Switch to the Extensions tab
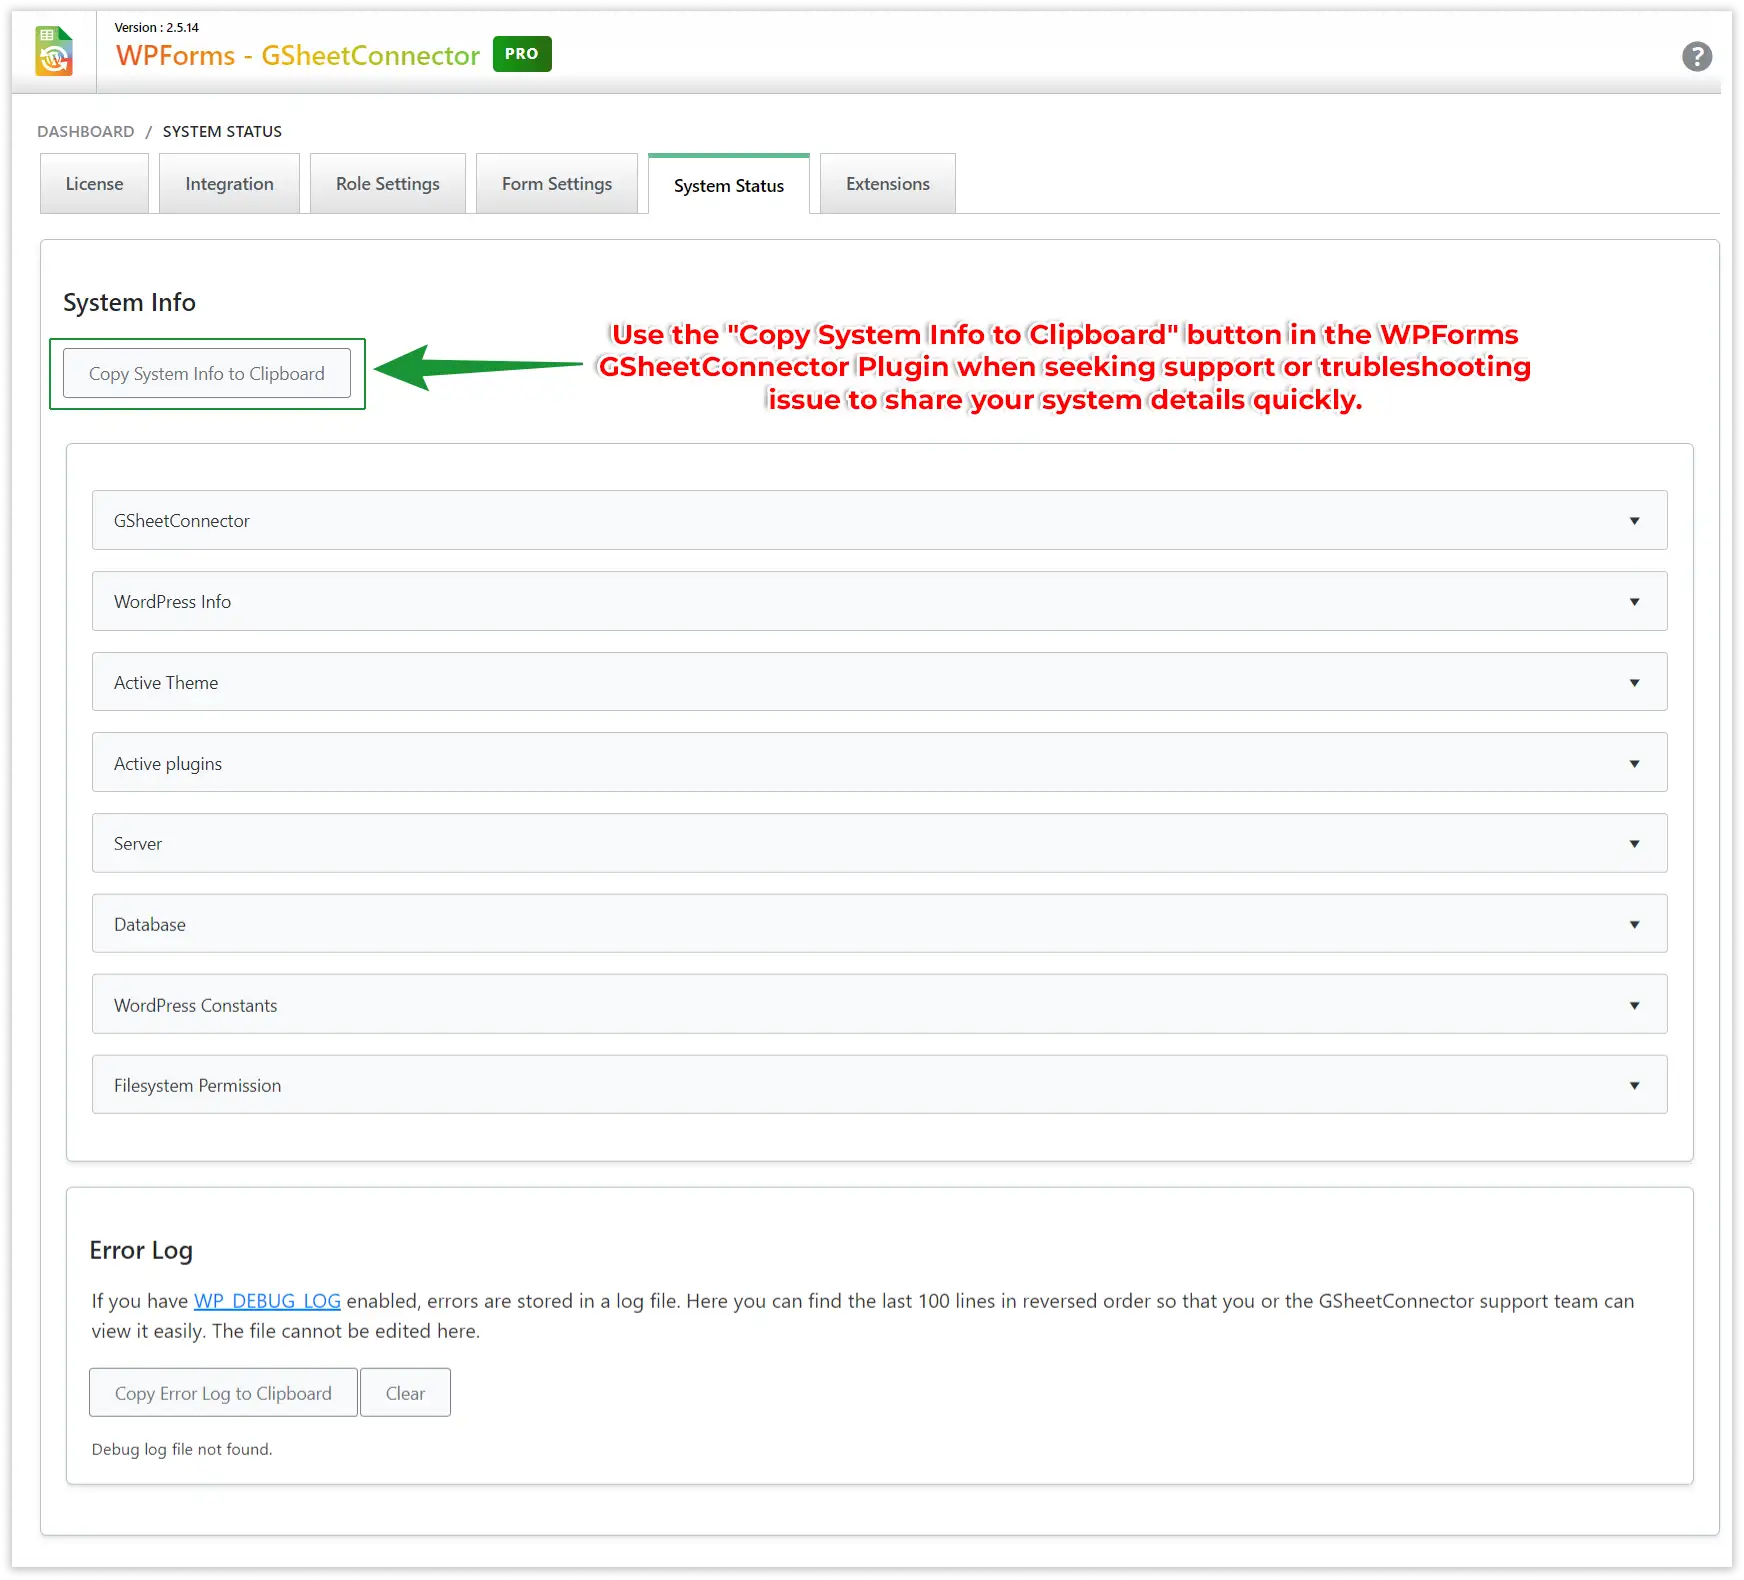The width and height of the screenshot is (1744, 1580). (887, 183)
